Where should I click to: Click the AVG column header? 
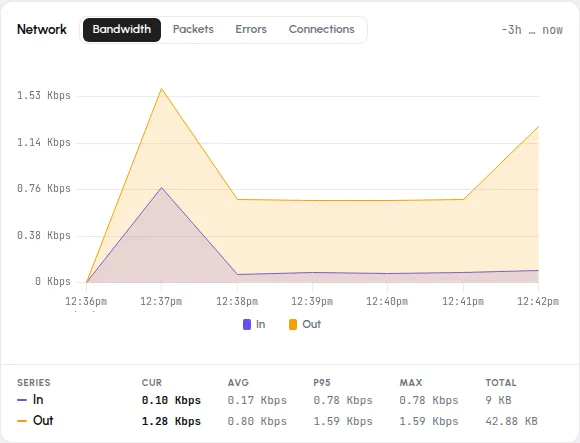238,383
